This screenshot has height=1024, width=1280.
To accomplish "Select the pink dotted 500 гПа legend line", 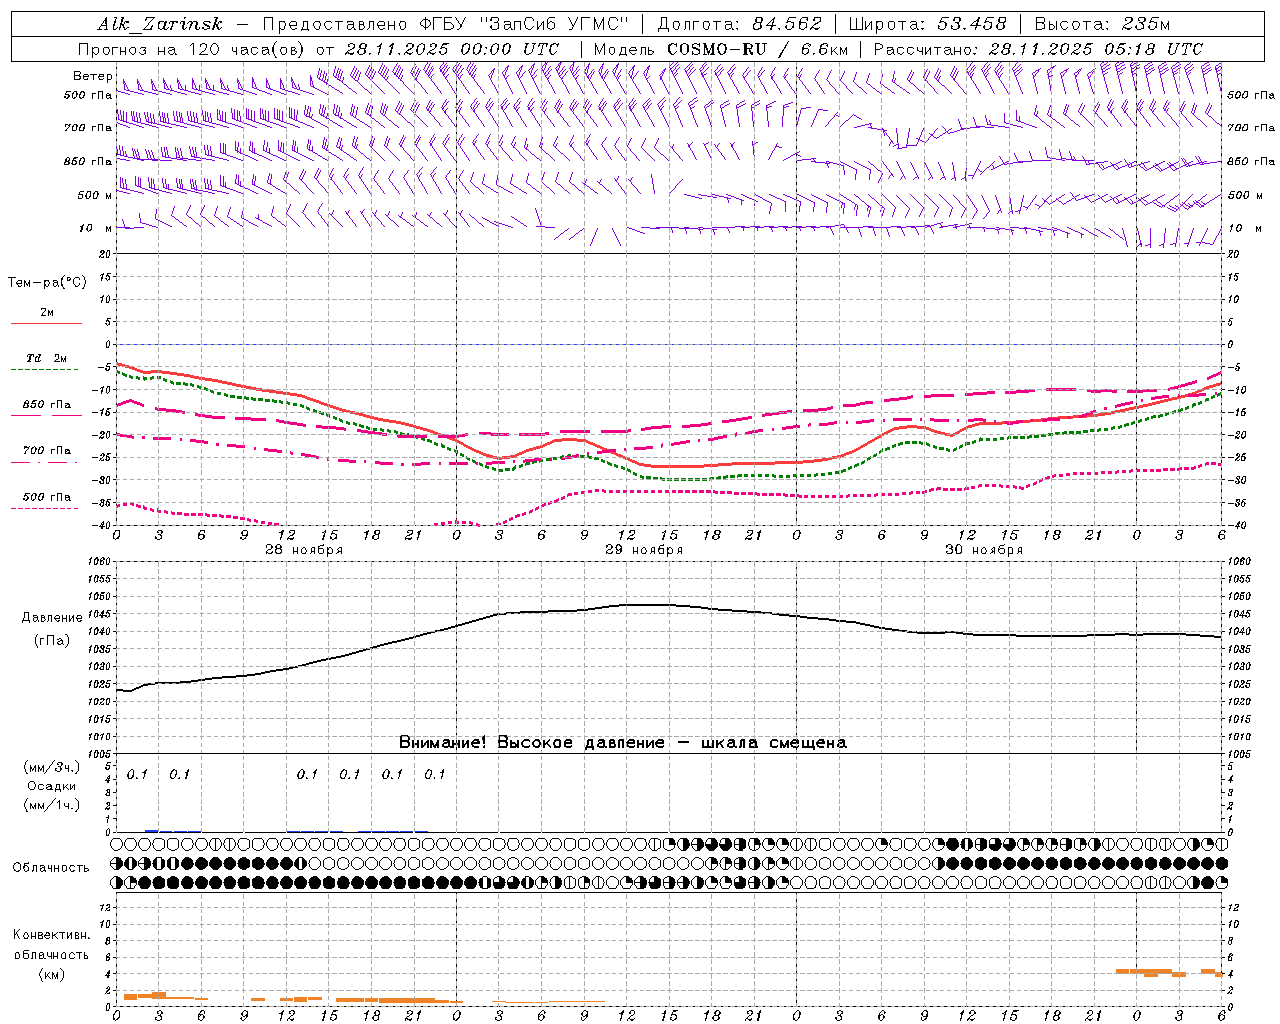I will [46, 508].
